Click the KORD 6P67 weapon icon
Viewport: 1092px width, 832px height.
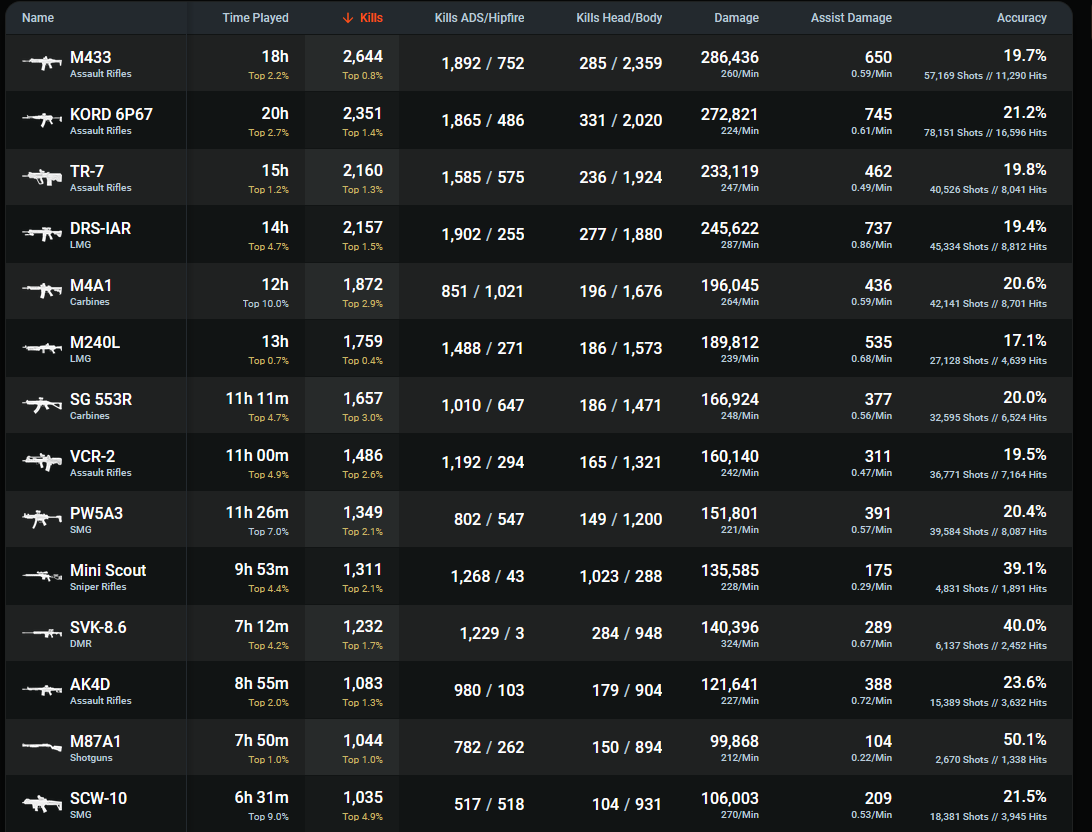(42, 120)
